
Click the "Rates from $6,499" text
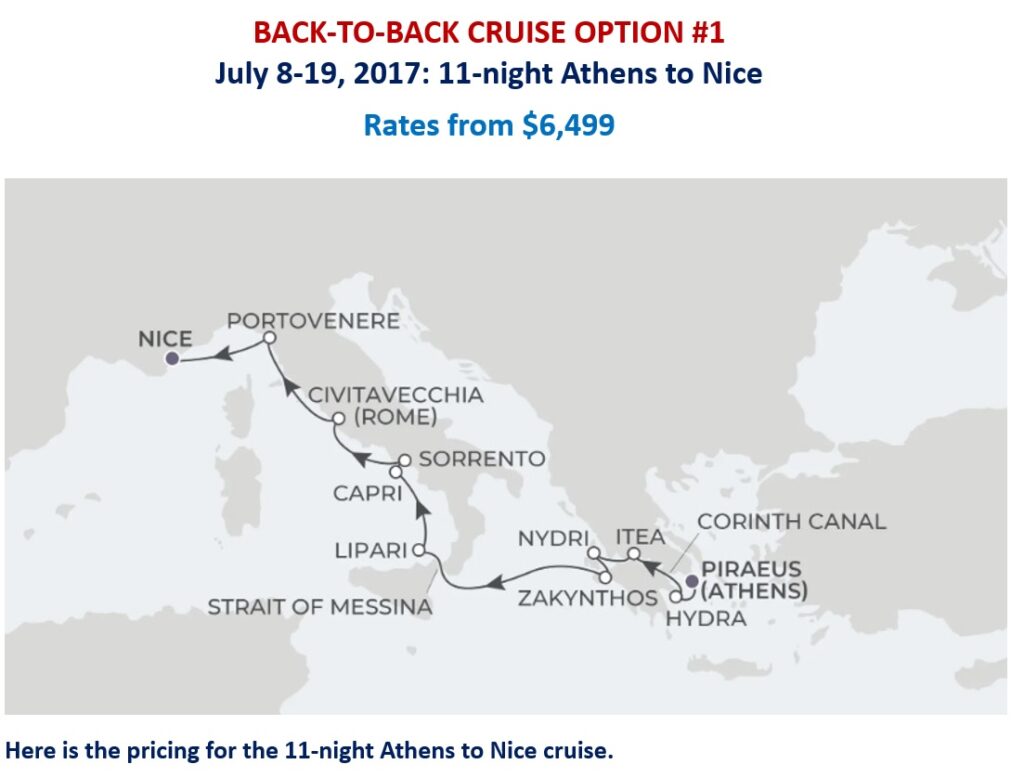coord(488,126)
